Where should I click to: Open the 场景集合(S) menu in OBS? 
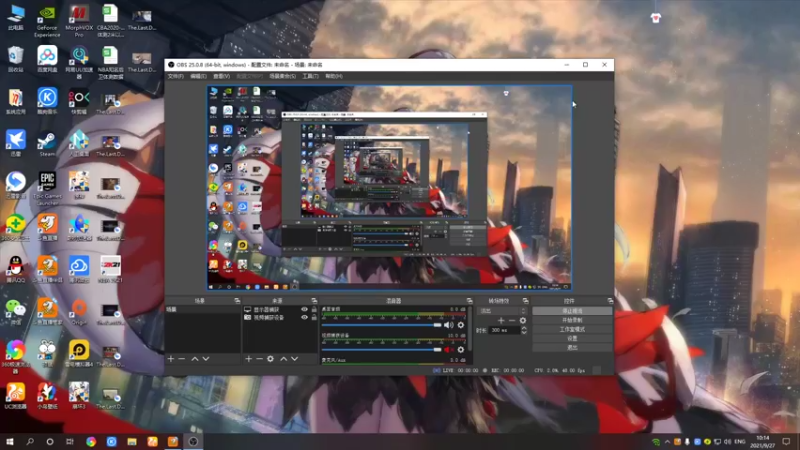pyautogui.click(x=282, y=76)
